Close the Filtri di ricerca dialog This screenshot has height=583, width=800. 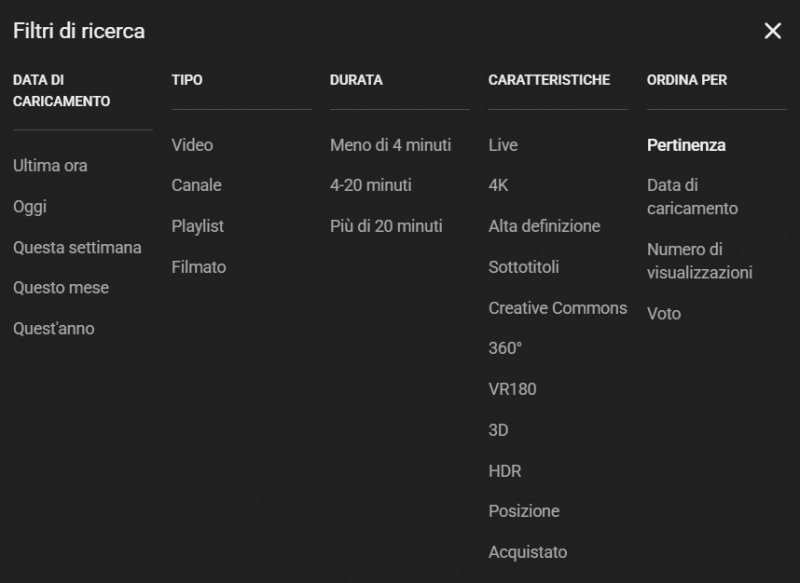pyautogui.click(x=772, y=31)
